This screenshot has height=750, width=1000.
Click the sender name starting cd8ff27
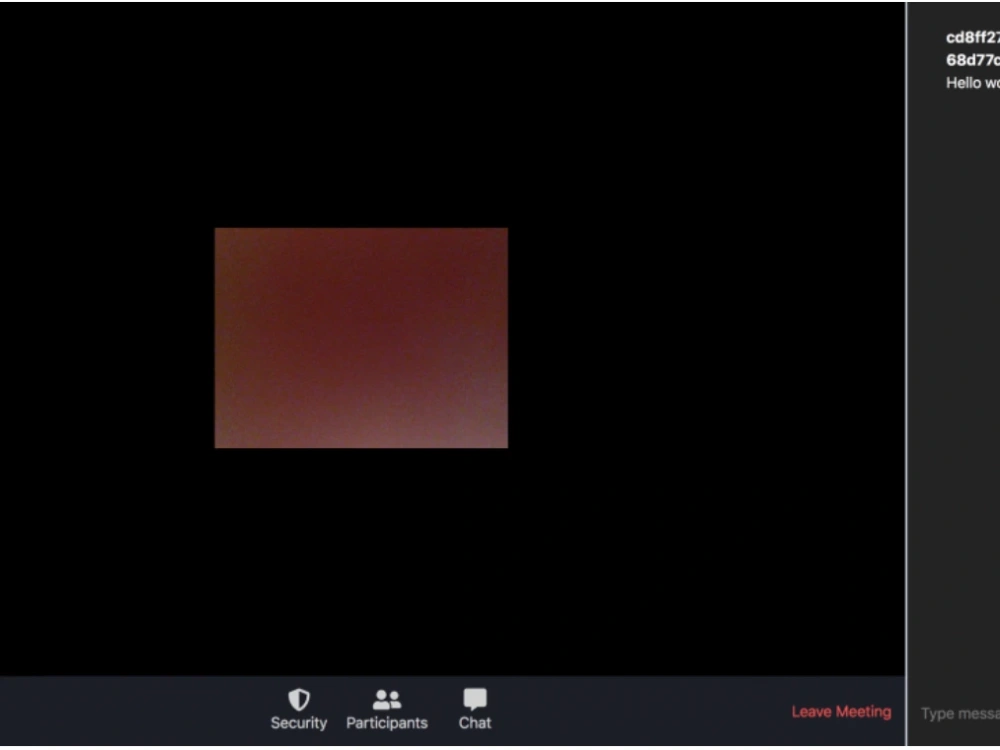pos(973,38)
